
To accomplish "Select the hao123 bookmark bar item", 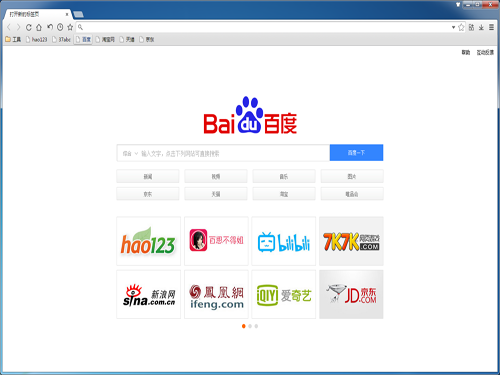I will (x=37, y=39).
